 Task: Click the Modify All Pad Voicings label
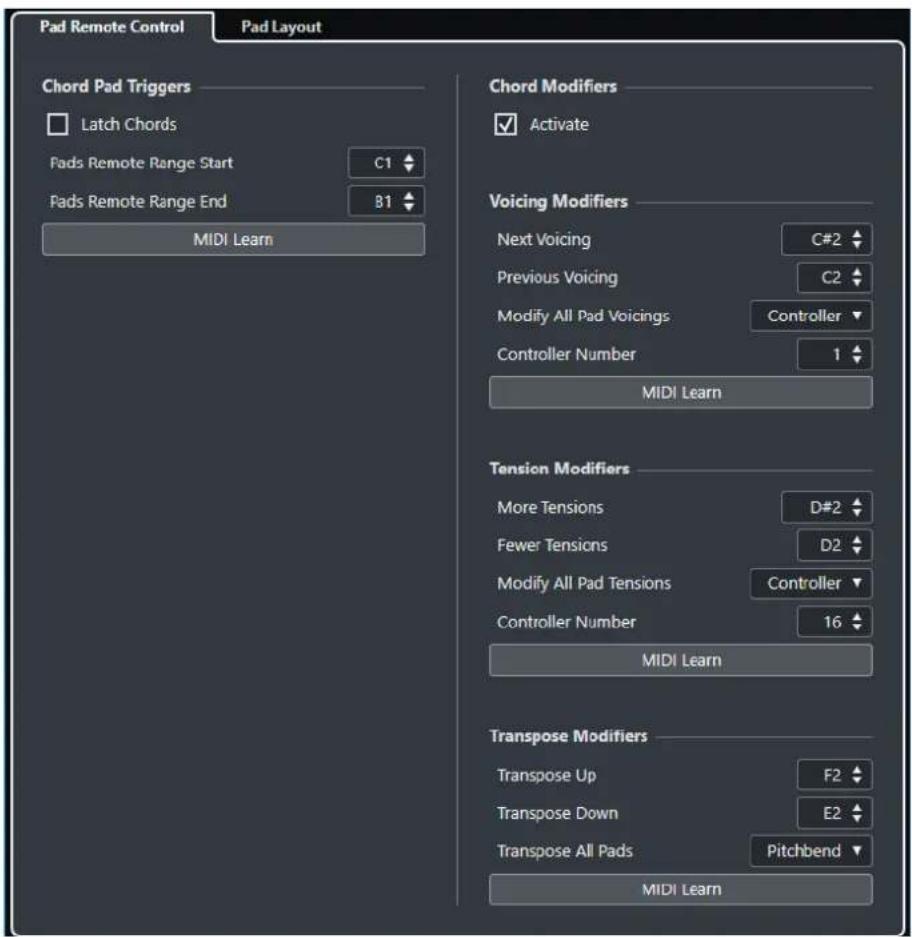pos(583,316)
